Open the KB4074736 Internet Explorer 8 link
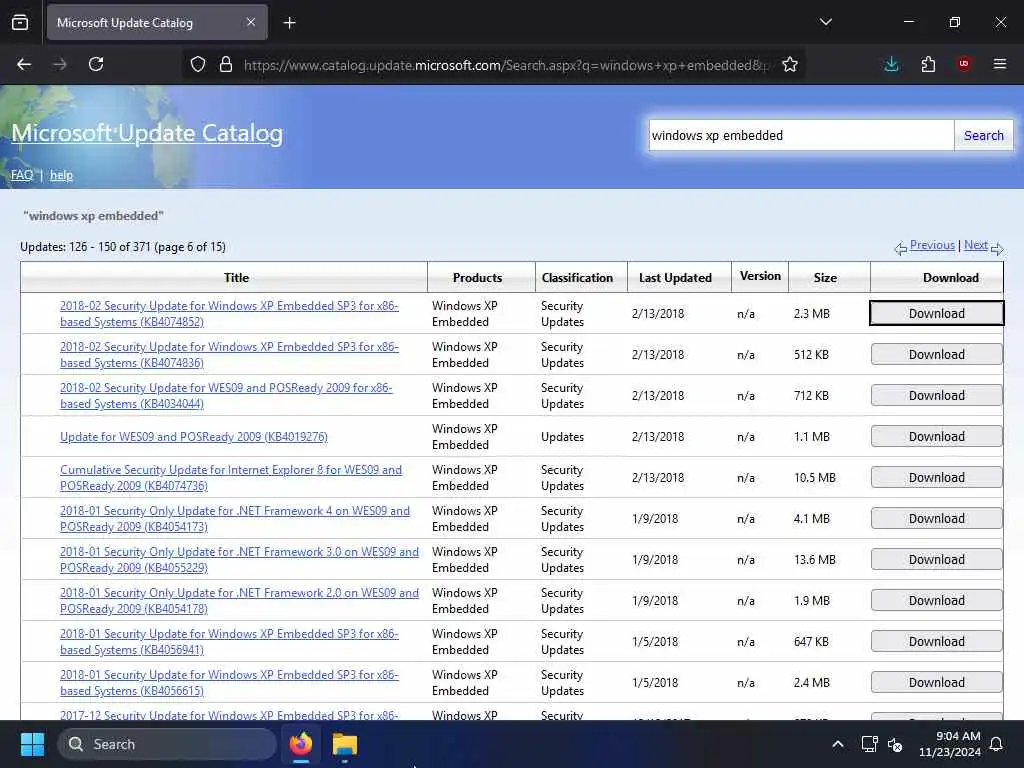The image size is (1024, 768). click(x=231, y=477)
